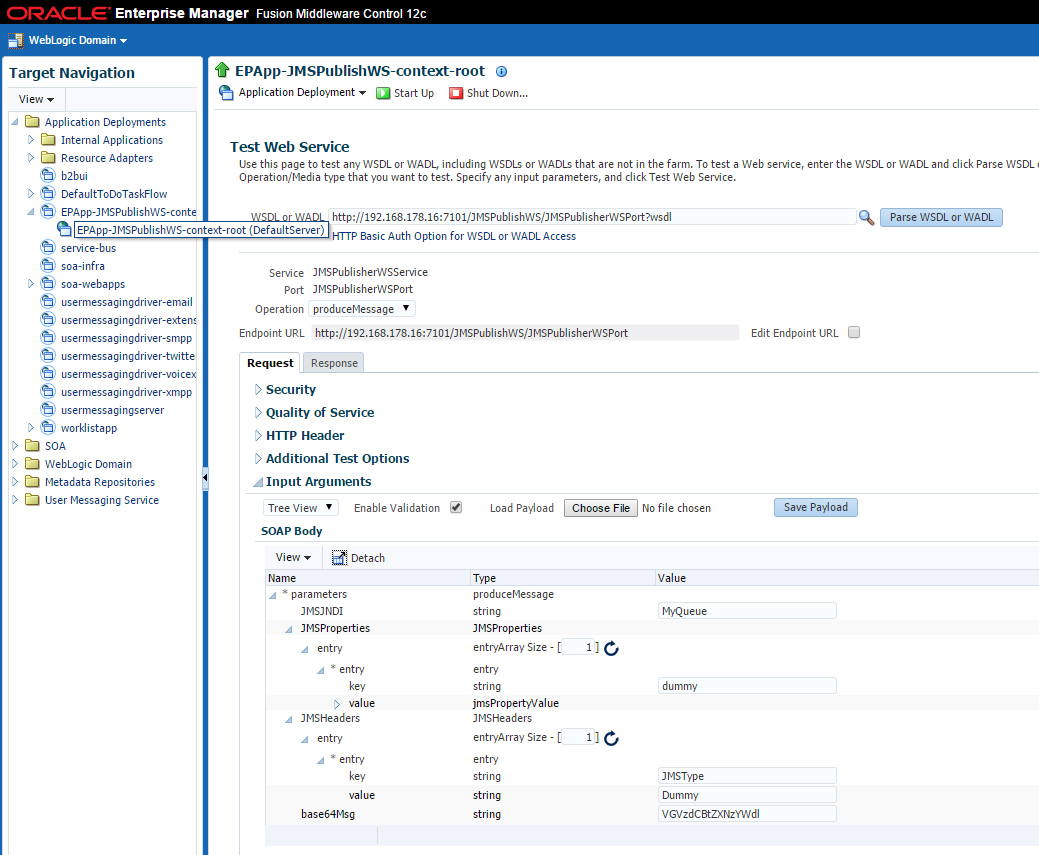Click the green up-arrow status icon
The height and width of the screenshot is (855, 1039).
tap(222, 70)
